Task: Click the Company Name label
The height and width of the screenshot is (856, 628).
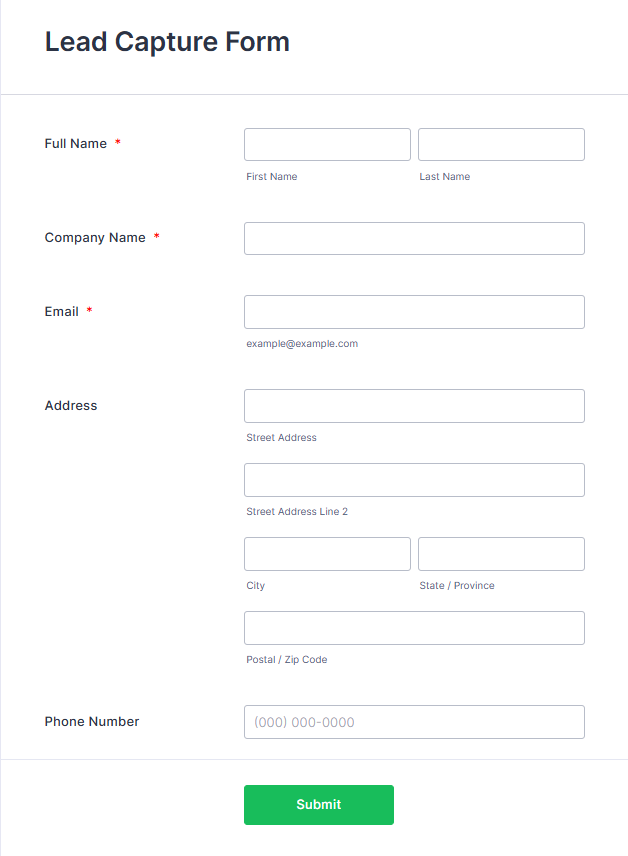Action: pyautogui.click(x=95, y=237)
